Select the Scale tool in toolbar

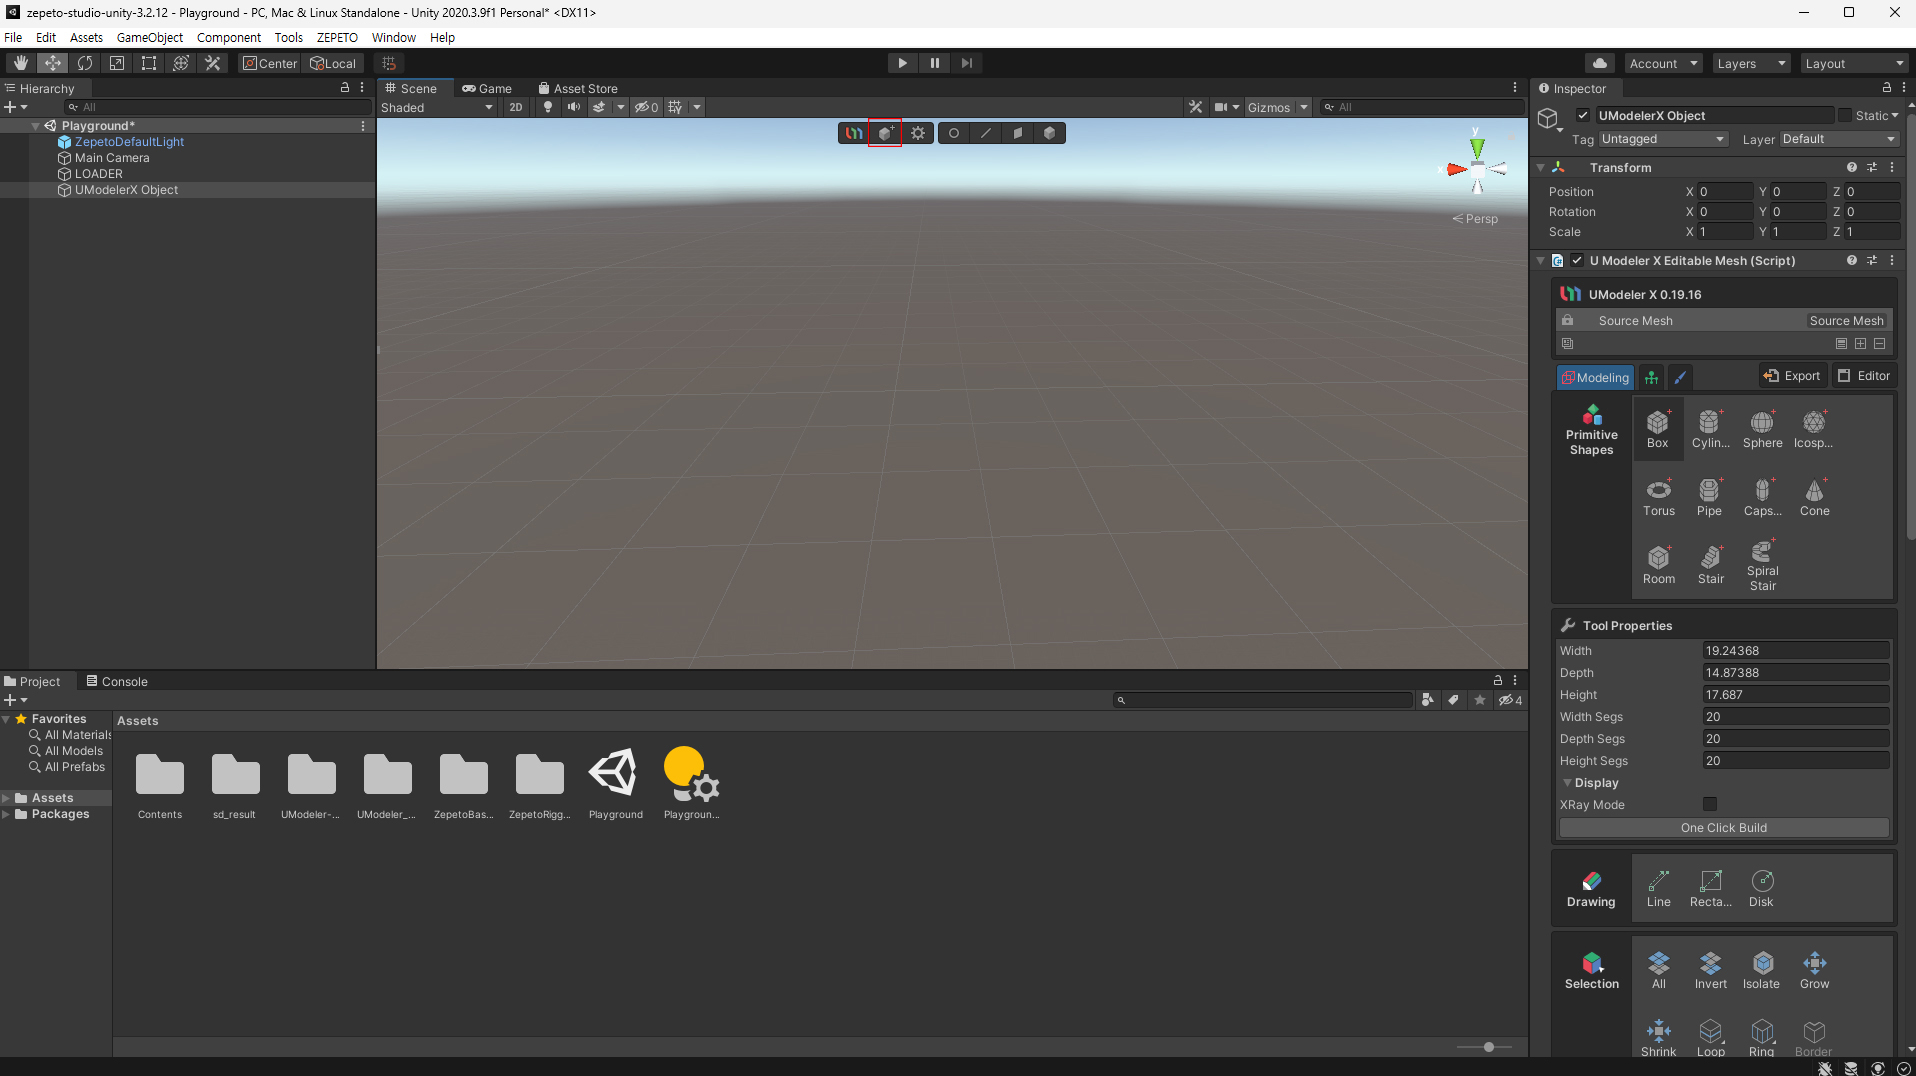pos(117,63)
